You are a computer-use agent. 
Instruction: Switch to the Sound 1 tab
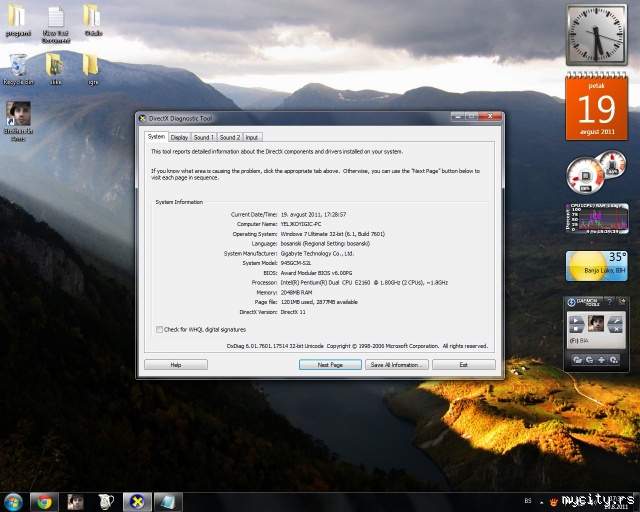pos(204,138)
